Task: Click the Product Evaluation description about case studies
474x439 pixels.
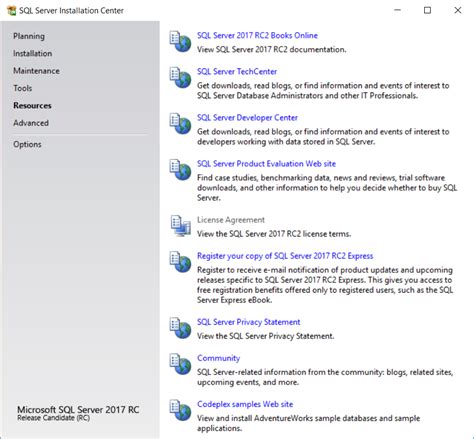Action: click(x=327, y=188)
